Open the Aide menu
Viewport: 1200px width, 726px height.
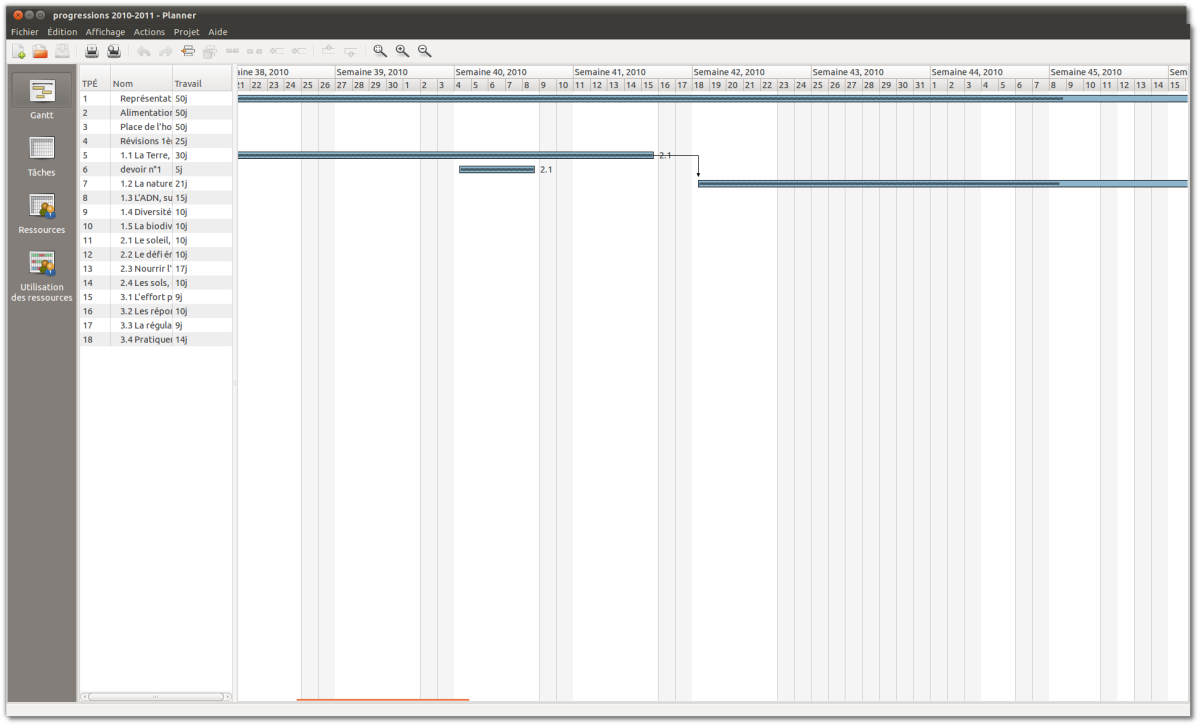tap(218, 32)
